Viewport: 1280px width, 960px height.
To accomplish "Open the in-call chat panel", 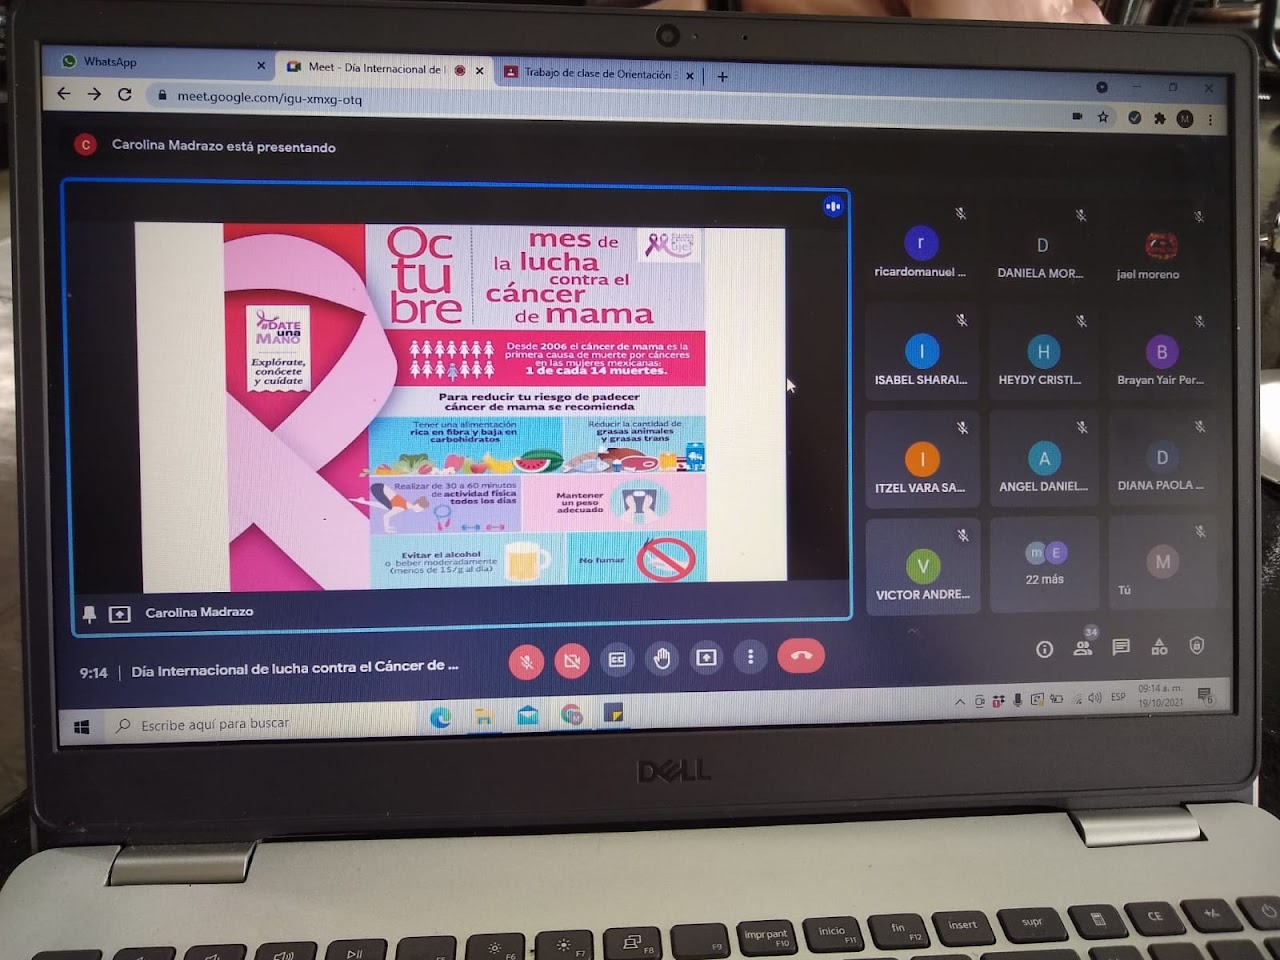I will [x=1121, y=647].
